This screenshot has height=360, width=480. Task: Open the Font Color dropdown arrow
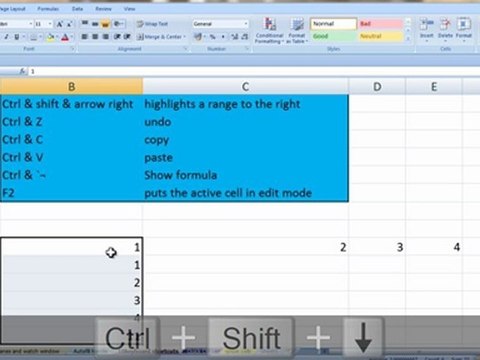coord(72,37)
